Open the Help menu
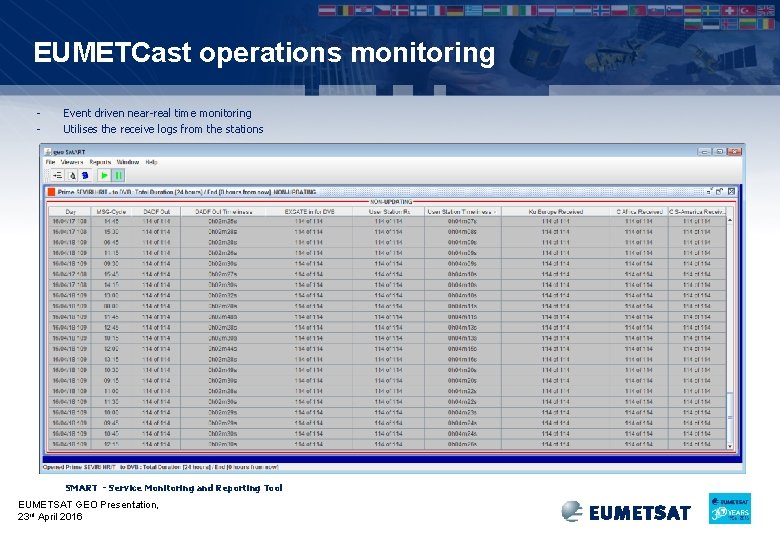This screenshot has height=540, width=780. tap(151, 162)
